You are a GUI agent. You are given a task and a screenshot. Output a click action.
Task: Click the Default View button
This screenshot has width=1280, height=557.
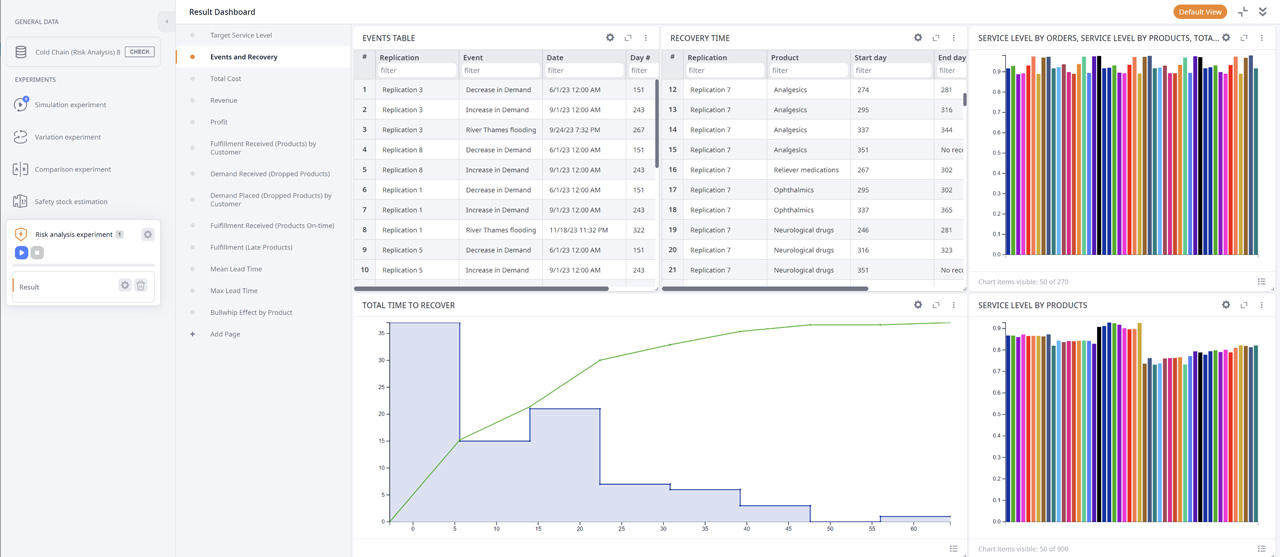tap(1199, 12)
